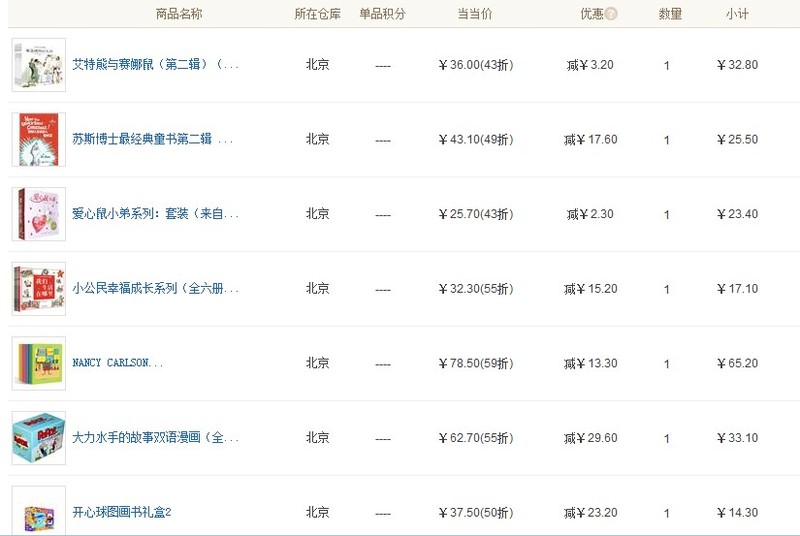Screen dimensions: 800x536
Task: Open the 艾特熊与赛娜鼠（第二辑） title link
Action: point(155,65)
